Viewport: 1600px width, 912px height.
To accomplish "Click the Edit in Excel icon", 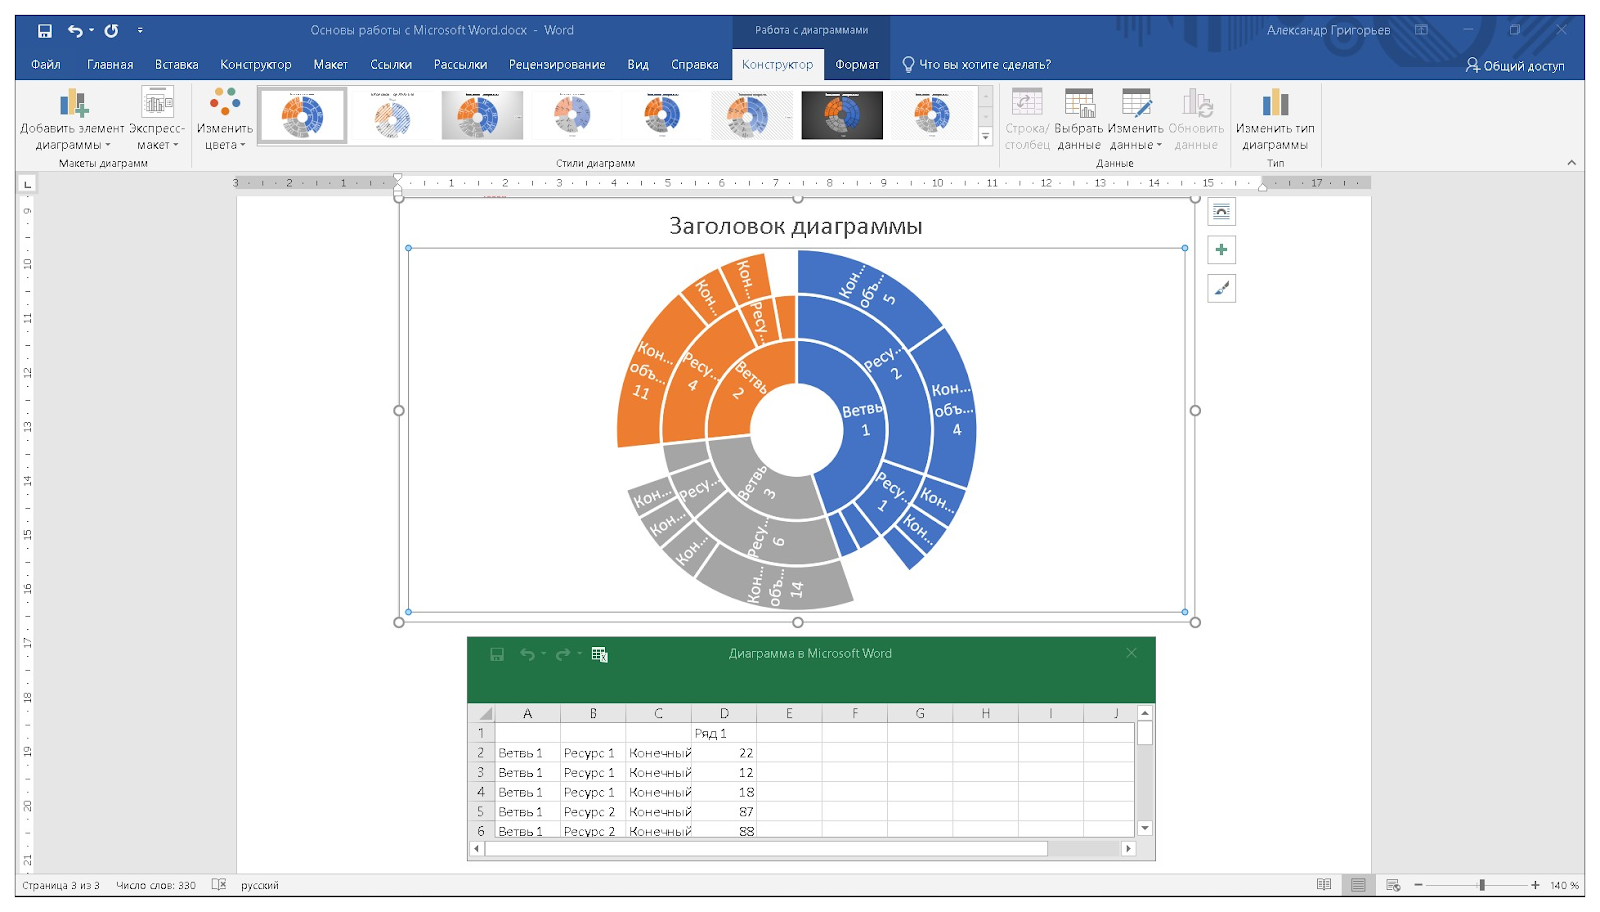I will click(599, 654).
